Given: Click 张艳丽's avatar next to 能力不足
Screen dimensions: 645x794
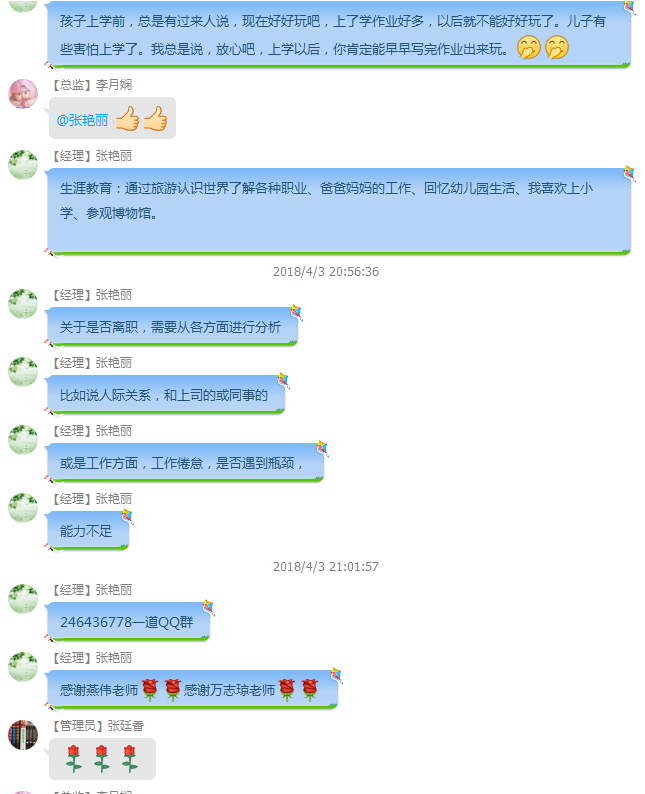Looking at the screenshot, I should pos(23,508).
